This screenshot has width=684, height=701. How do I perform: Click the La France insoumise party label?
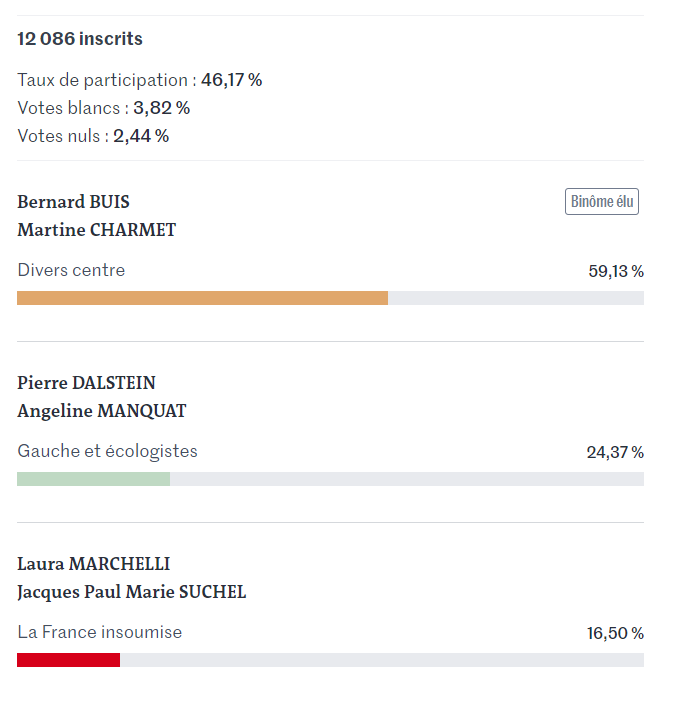pos(100,632)
